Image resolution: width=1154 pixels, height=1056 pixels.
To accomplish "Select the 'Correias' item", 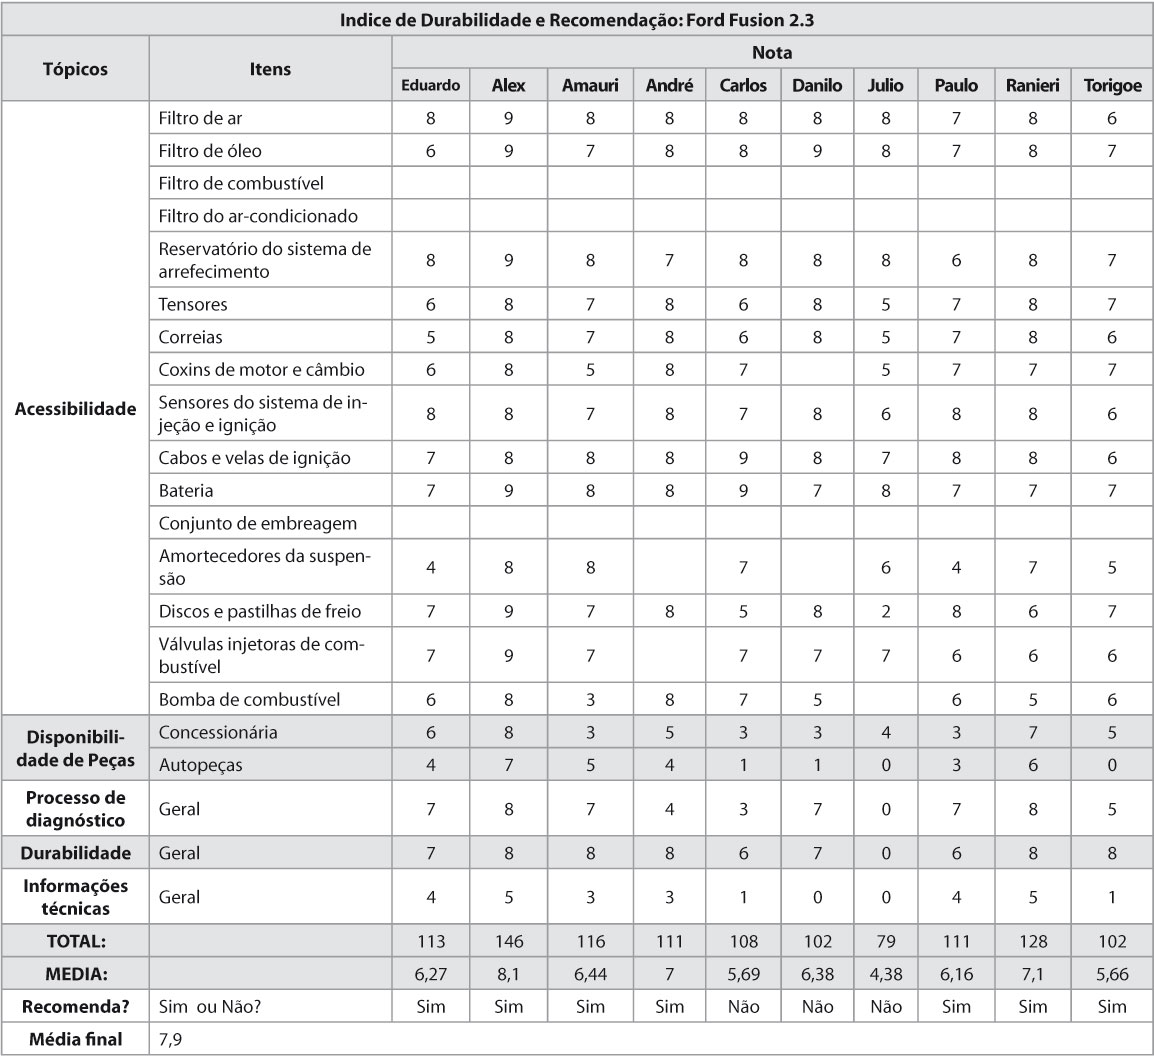I will point(190,337).
